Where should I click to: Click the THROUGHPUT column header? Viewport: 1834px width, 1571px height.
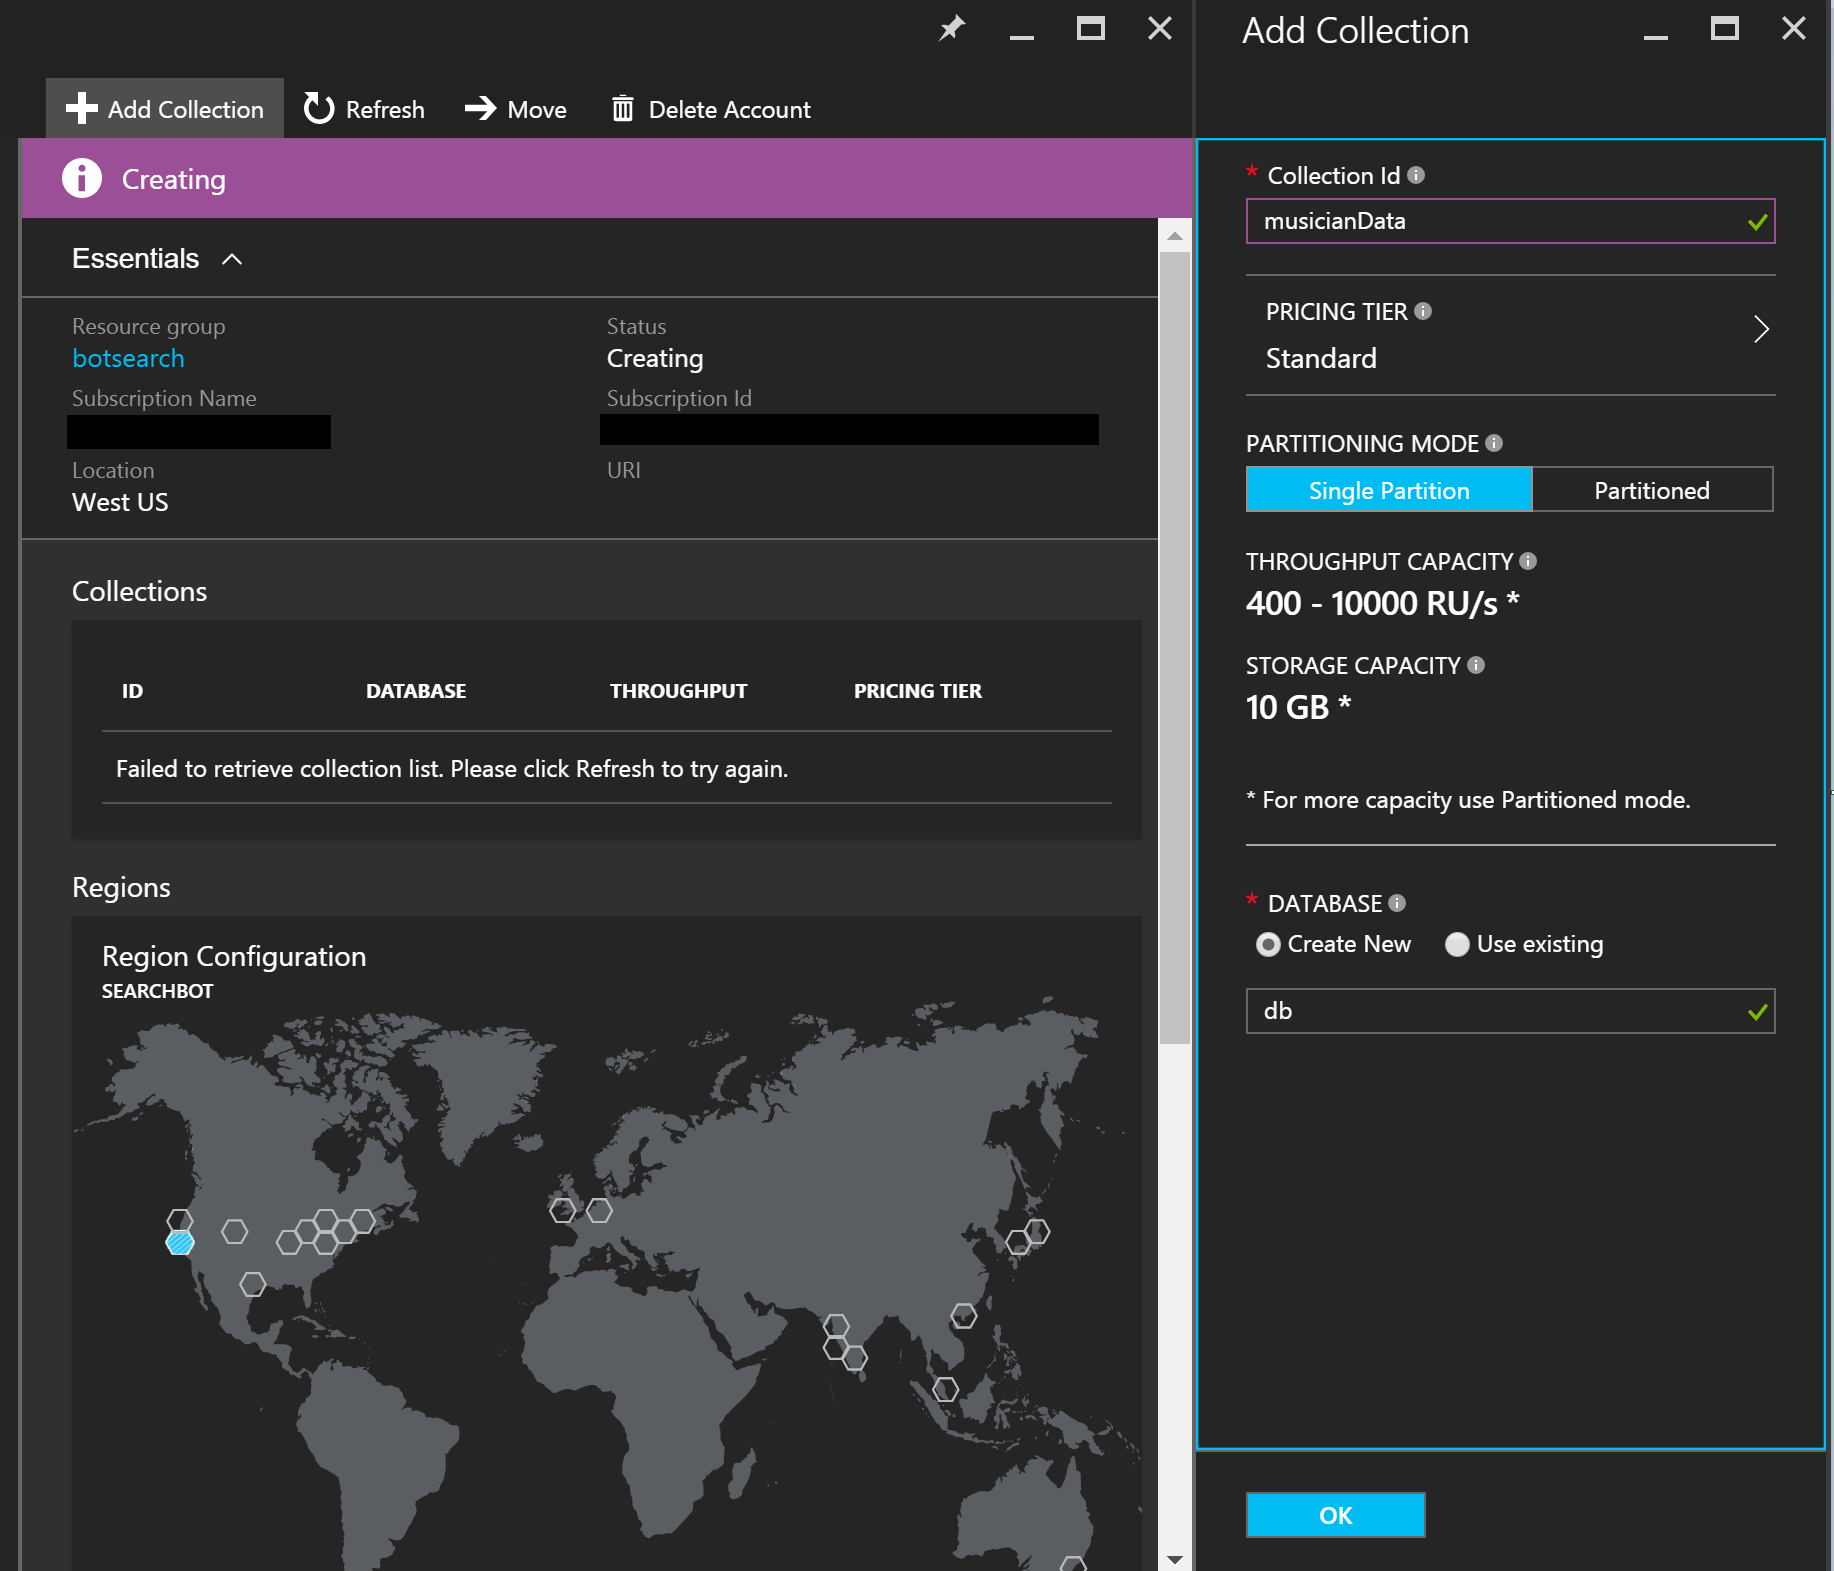pos(678,691)
